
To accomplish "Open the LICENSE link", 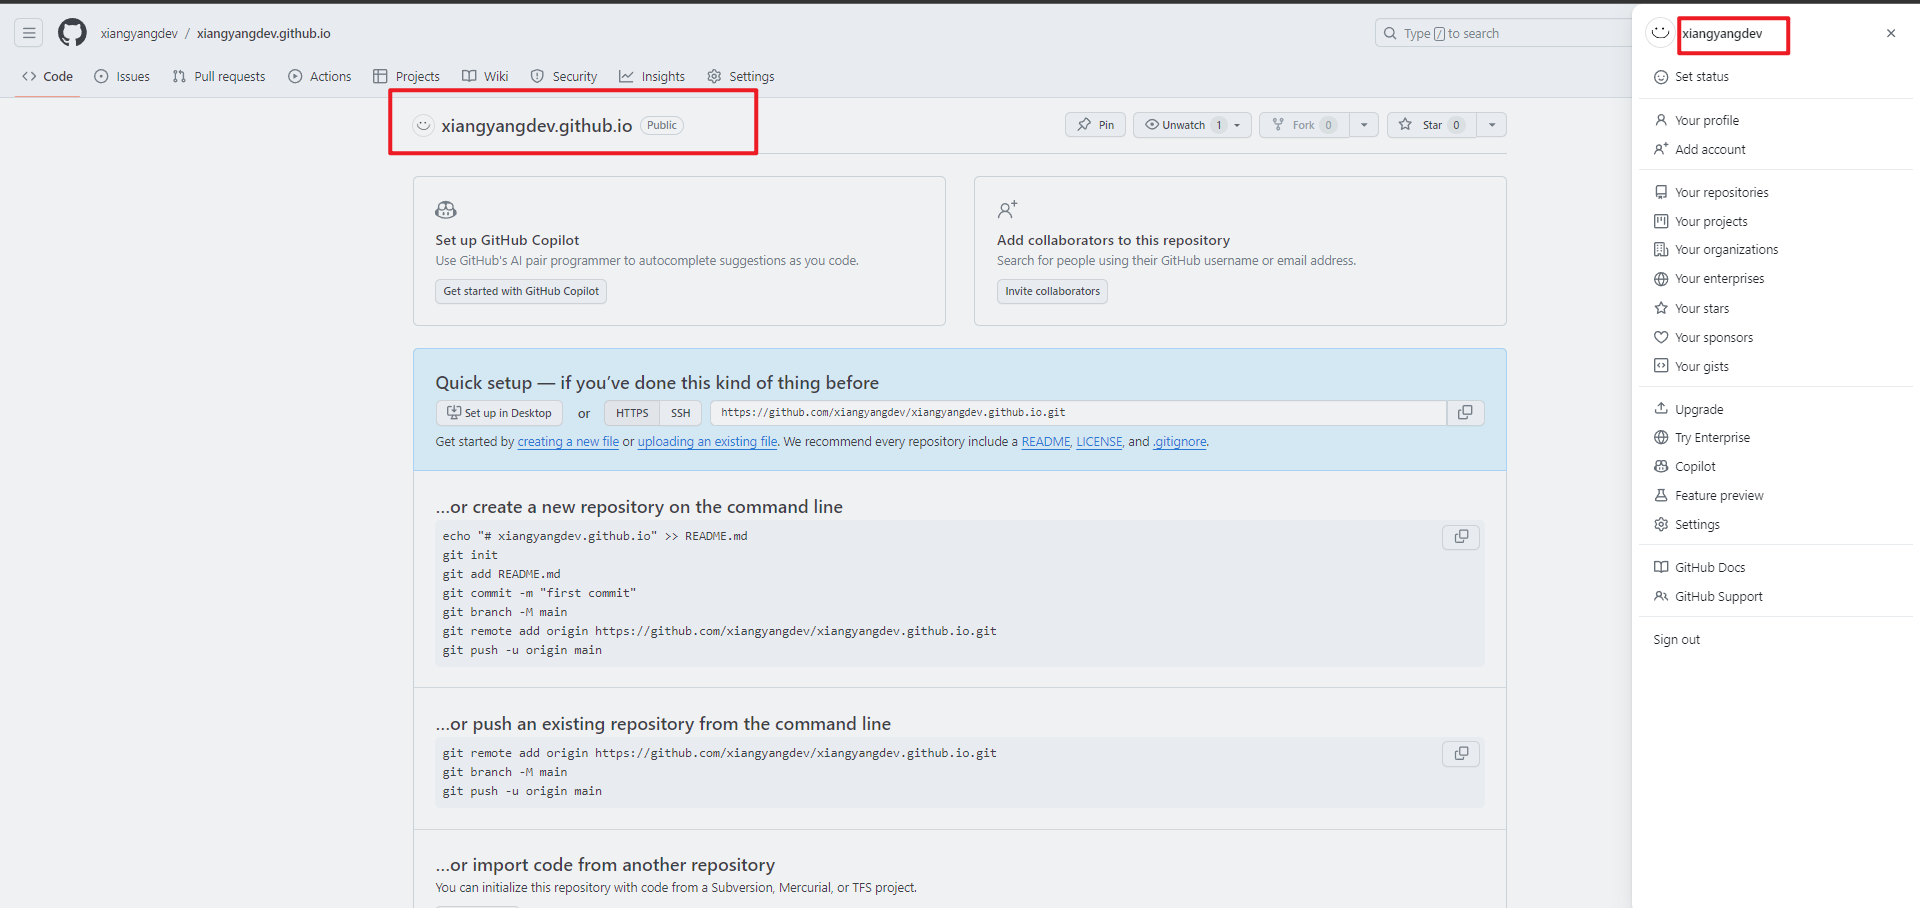I will [1099, 442].
